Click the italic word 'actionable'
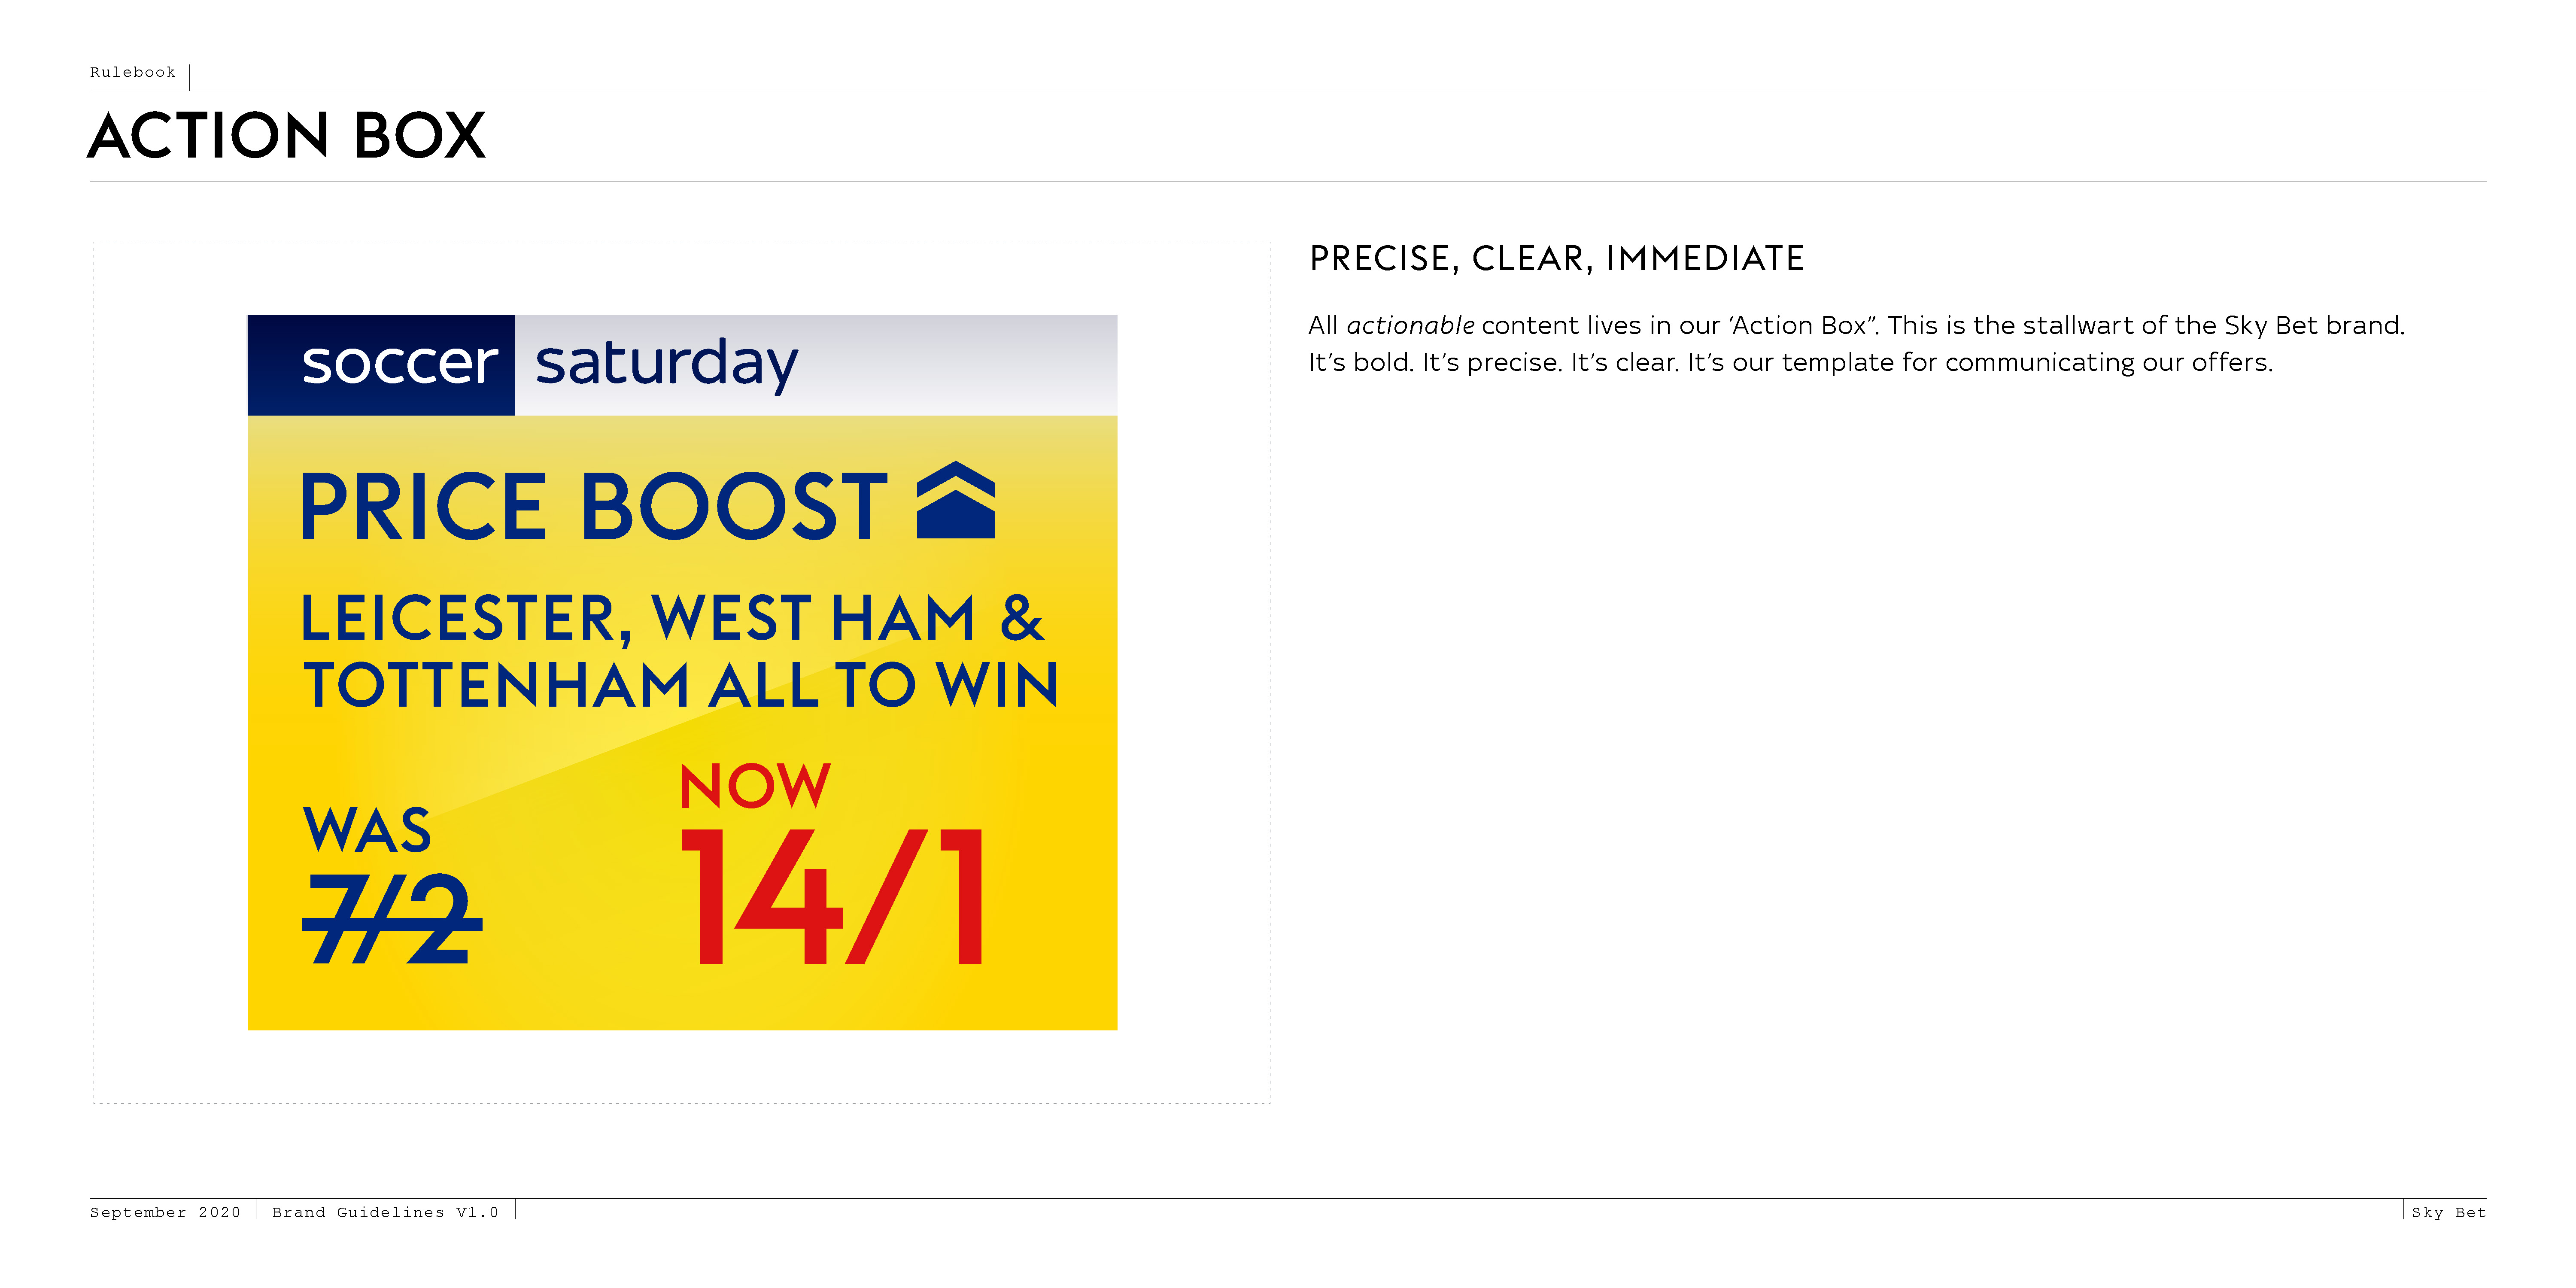Image resolution: width=2576 pixels, height=1288 pixels. coord(1410,326)
